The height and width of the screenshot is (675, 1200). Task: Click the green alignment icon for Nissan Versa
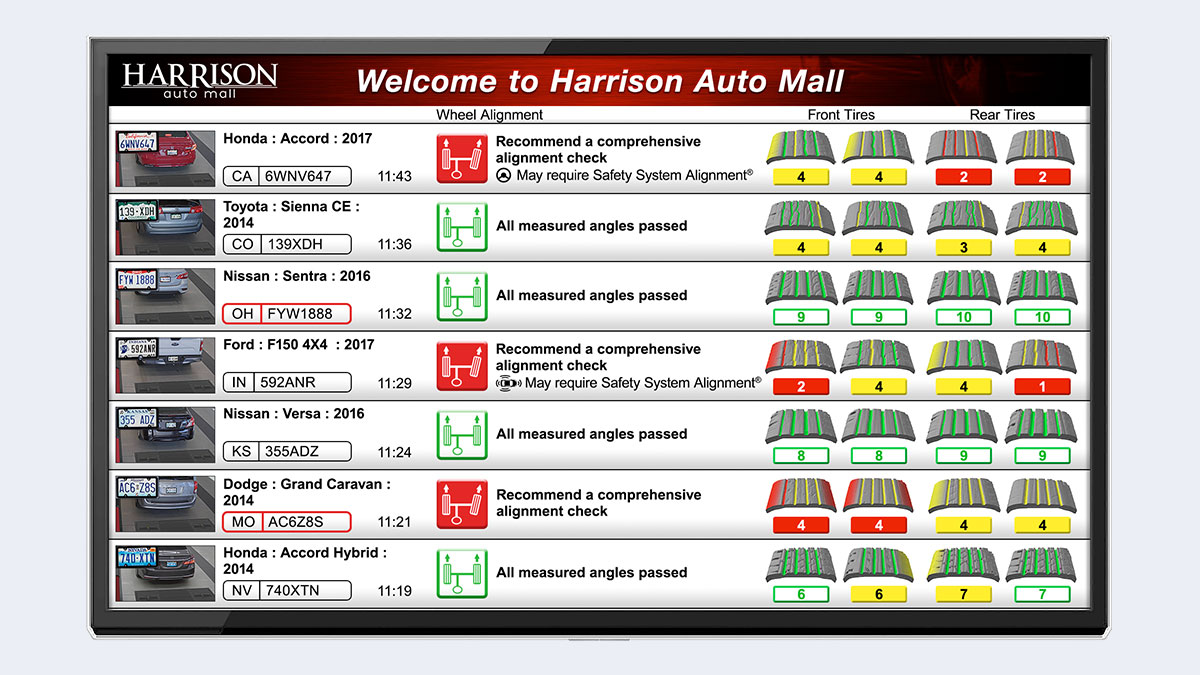coord(462,434)
